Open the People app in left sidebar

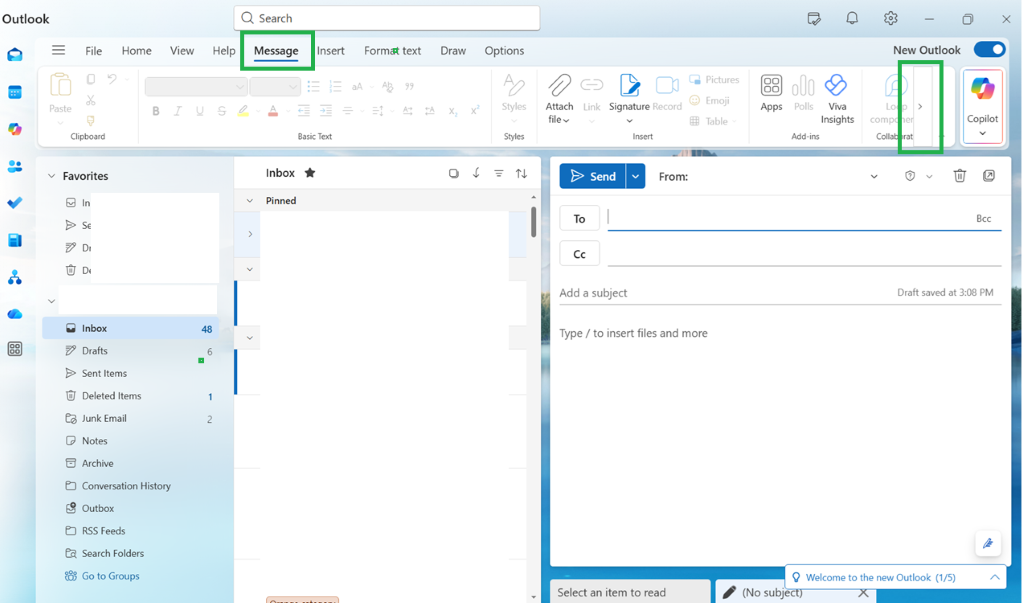pos(15,167)
